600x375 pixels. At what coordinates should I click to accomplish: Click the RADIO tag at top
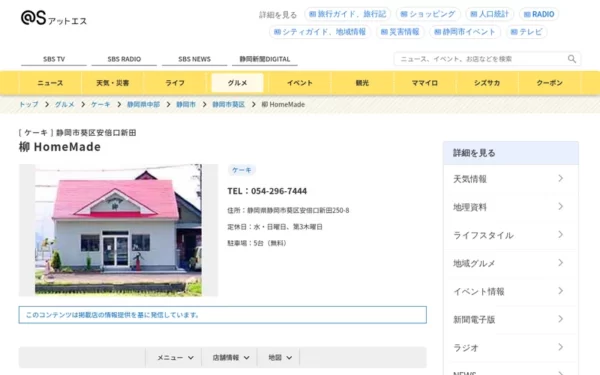tap(539, 14)
